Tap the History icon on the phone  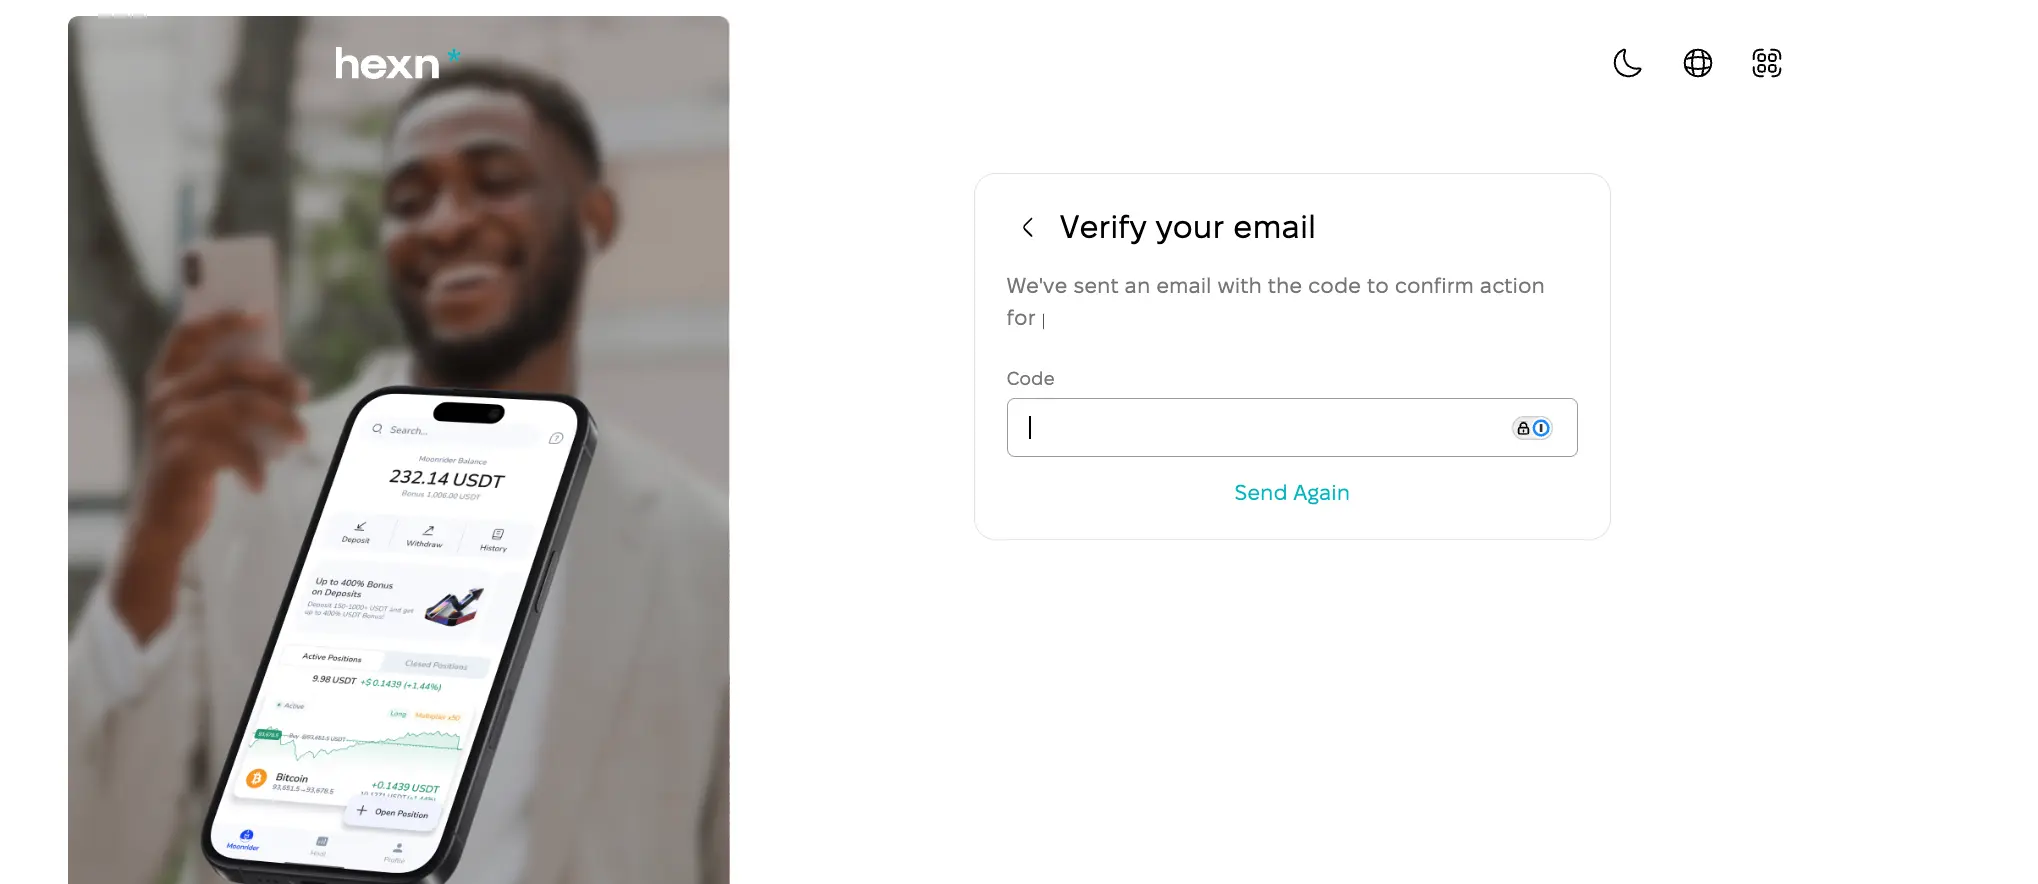[495, 540]
